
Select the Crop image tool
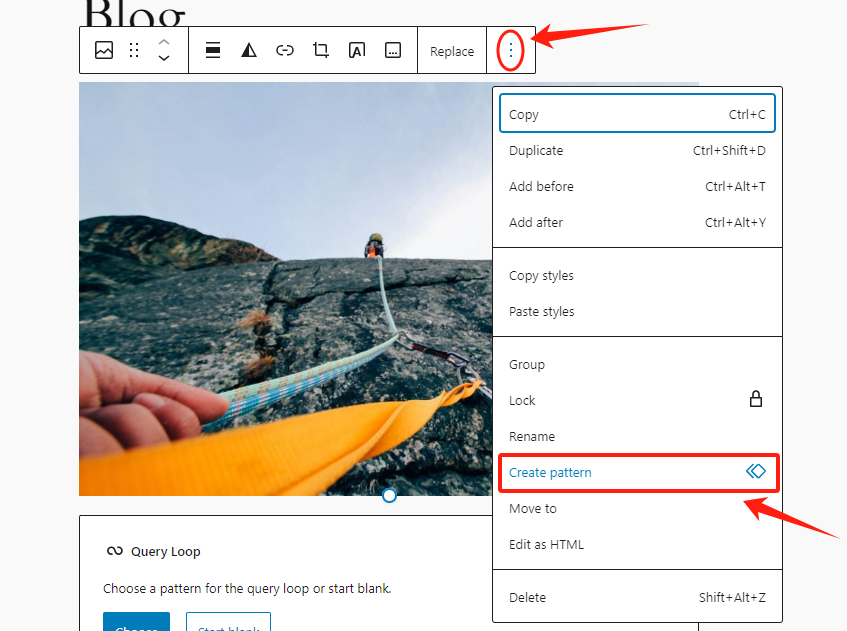[x=321, y=50]
